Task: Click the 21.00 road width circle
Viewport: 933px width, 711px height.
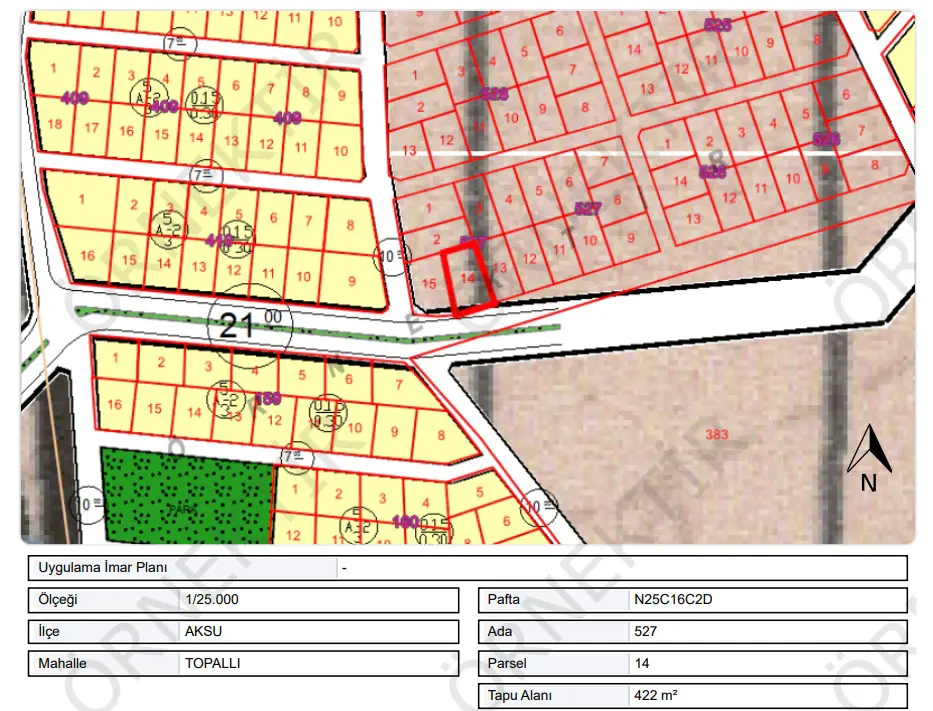Action: tap(250, 325)
